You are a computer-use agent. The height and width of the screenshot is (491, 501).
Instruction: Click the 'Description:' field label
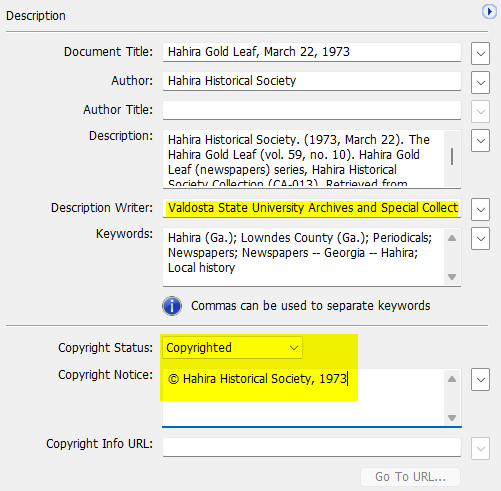pyautogui.click(x=121, y=136)
